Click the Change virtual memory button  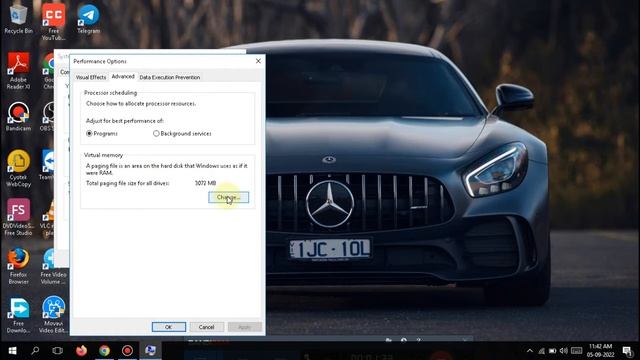pos(229,197)
